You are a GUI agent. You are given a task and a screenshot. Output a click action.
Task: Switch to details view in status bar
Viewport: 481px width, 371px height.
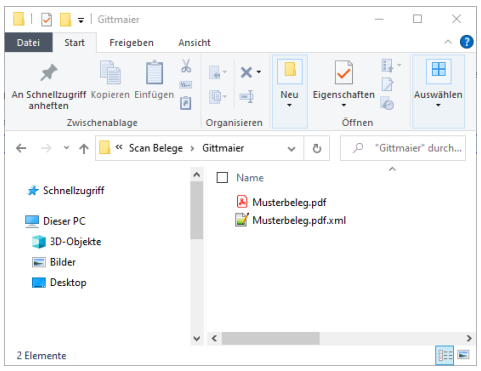[x=445, y=355]
